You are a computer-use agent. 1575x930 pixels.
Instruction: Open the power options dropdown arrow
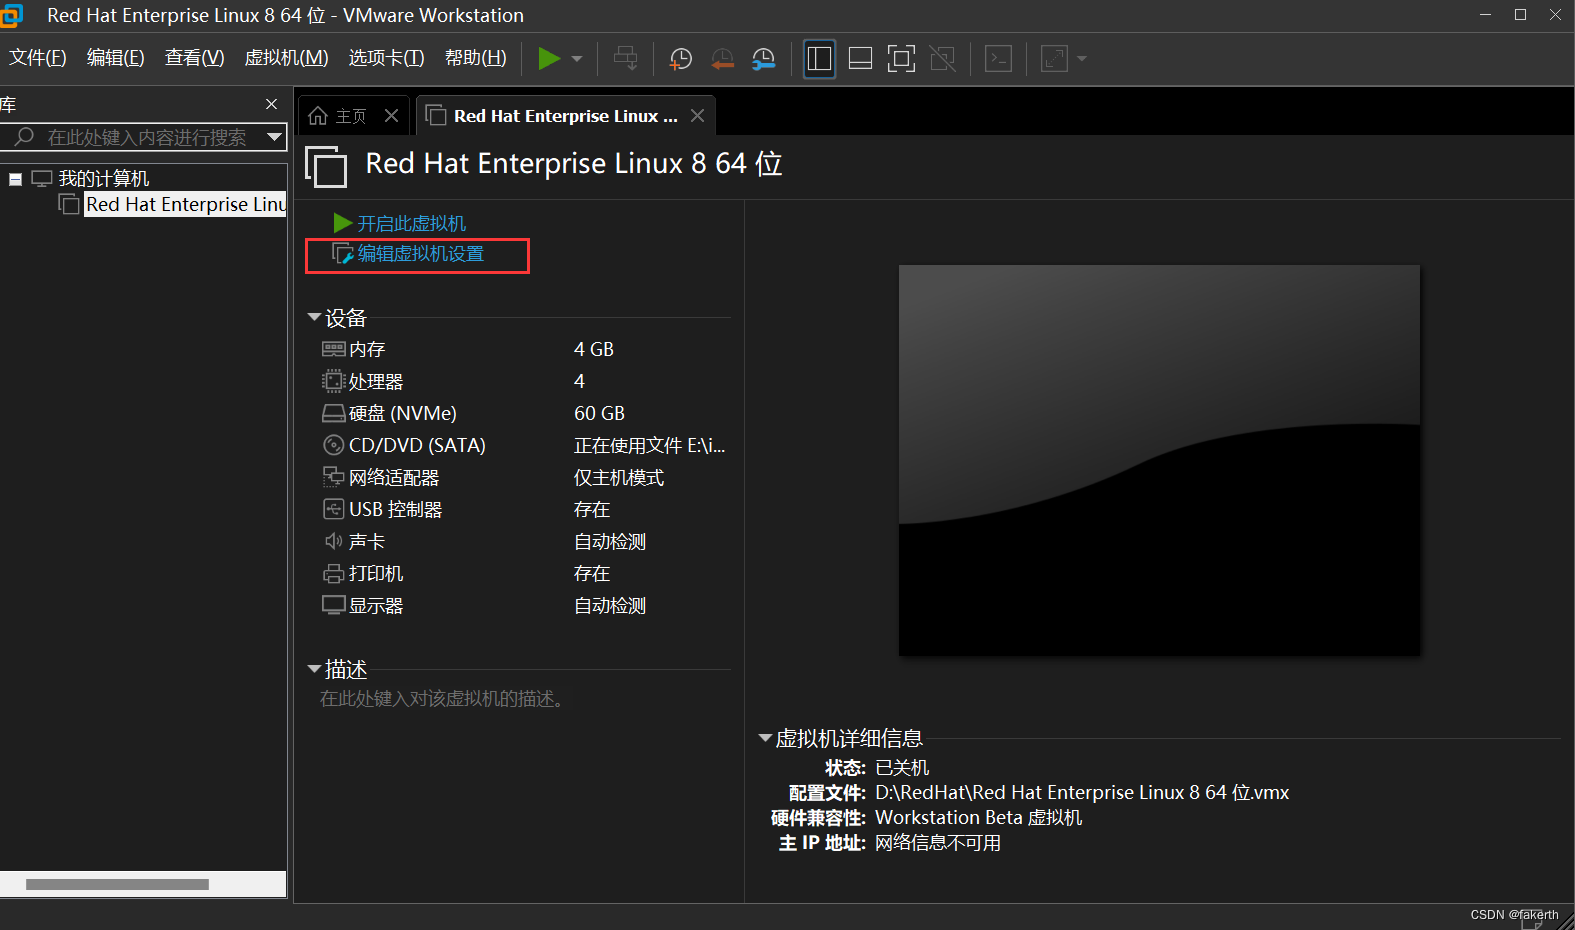click(577, 59)
